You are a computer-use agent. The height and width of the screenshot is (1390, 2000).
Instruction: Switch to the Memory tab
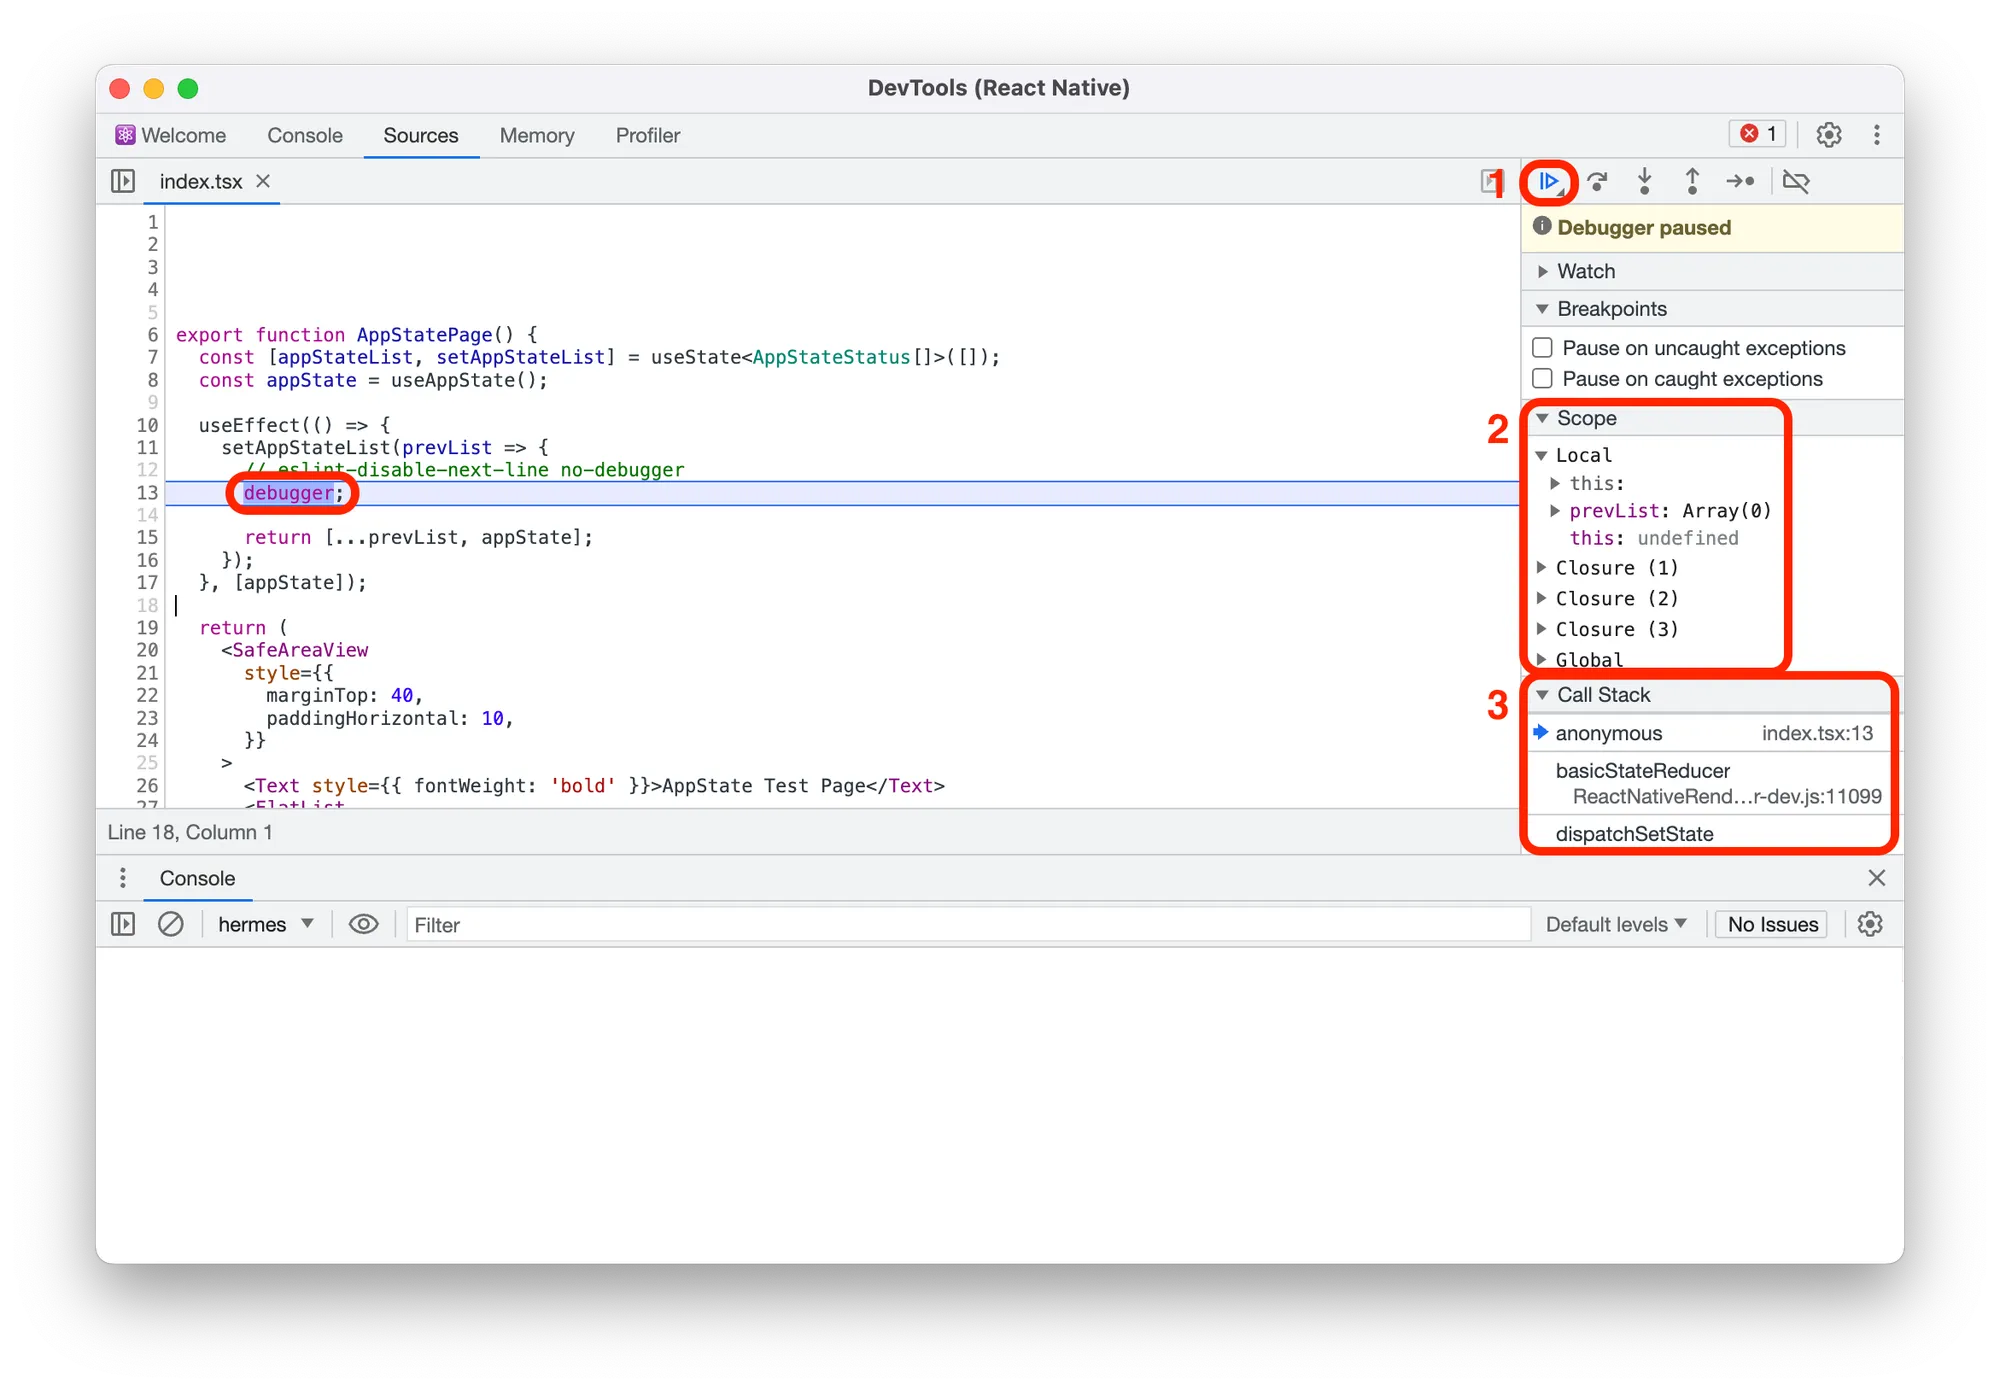point(537,135)
